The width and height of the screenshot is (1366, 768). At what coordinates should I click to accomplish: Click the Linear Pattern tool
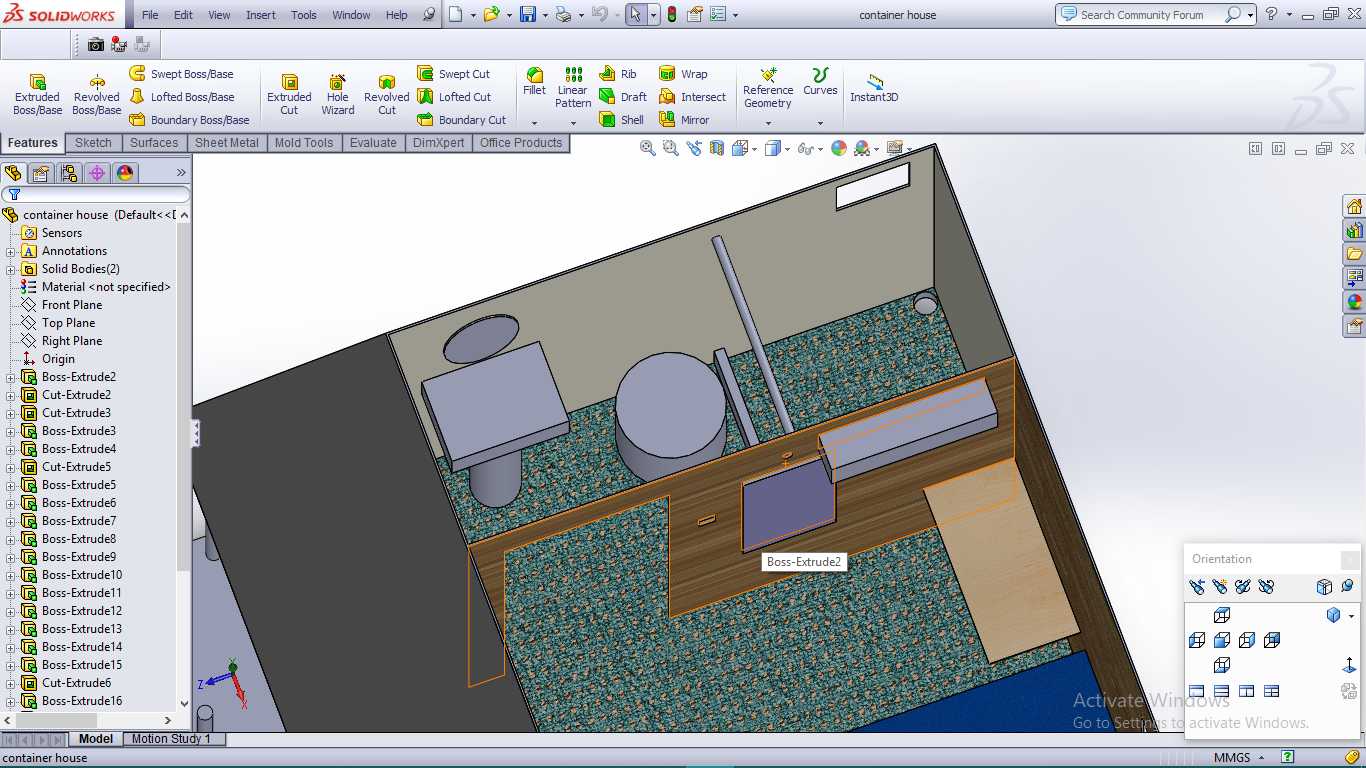click(x=573, y=87)
